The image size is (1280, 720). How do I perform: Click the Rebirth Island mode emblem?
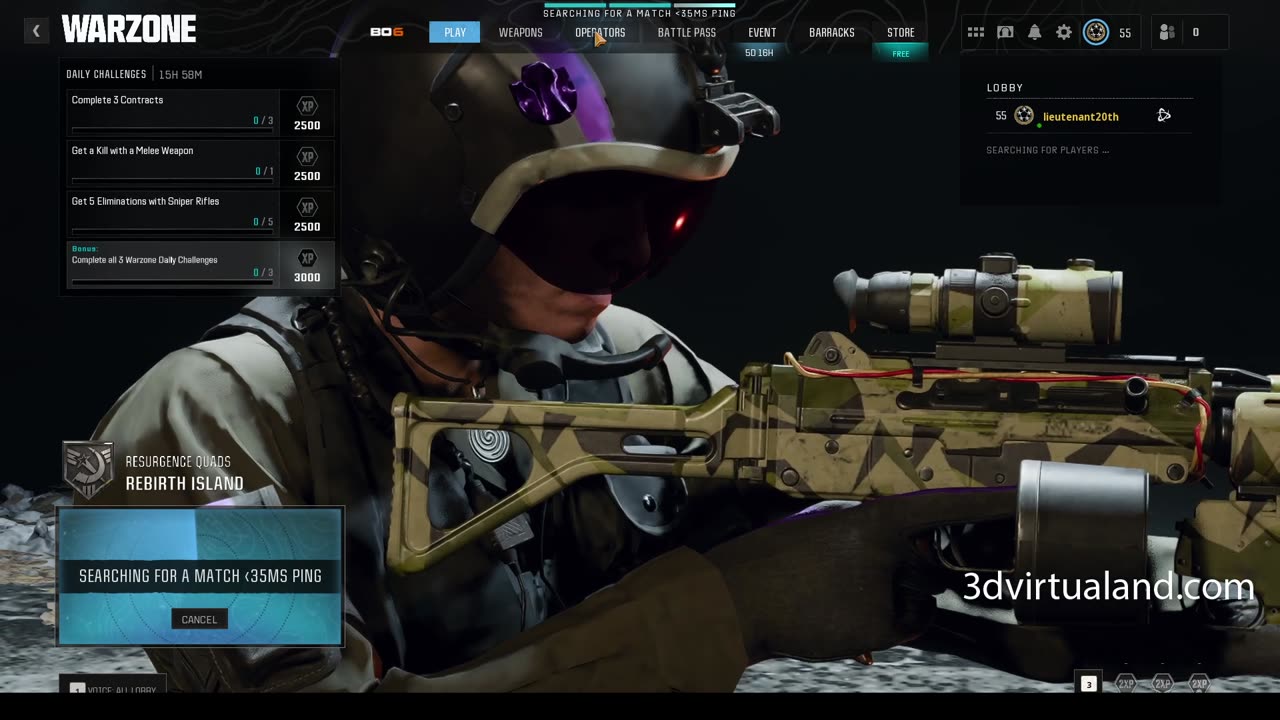[x=88, y=468]
